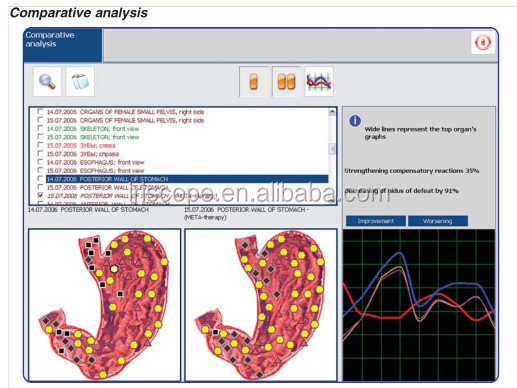This screenshot has width=517, height=388.
Task: Click the right stomach META-therapy image
Action: tap(261, 305)
